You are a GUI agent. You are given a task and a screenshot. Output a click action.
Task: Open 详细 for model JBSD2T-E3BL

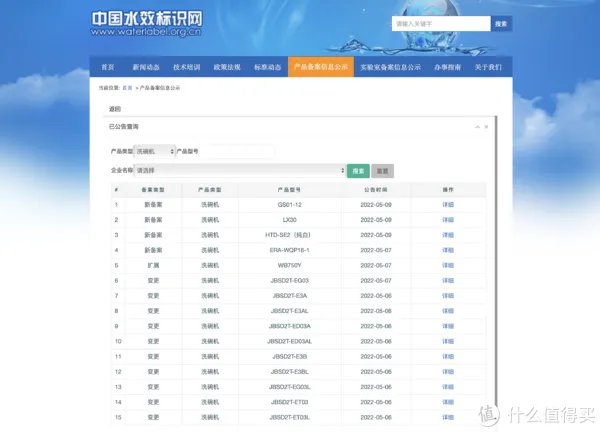[x=448, y=372]
